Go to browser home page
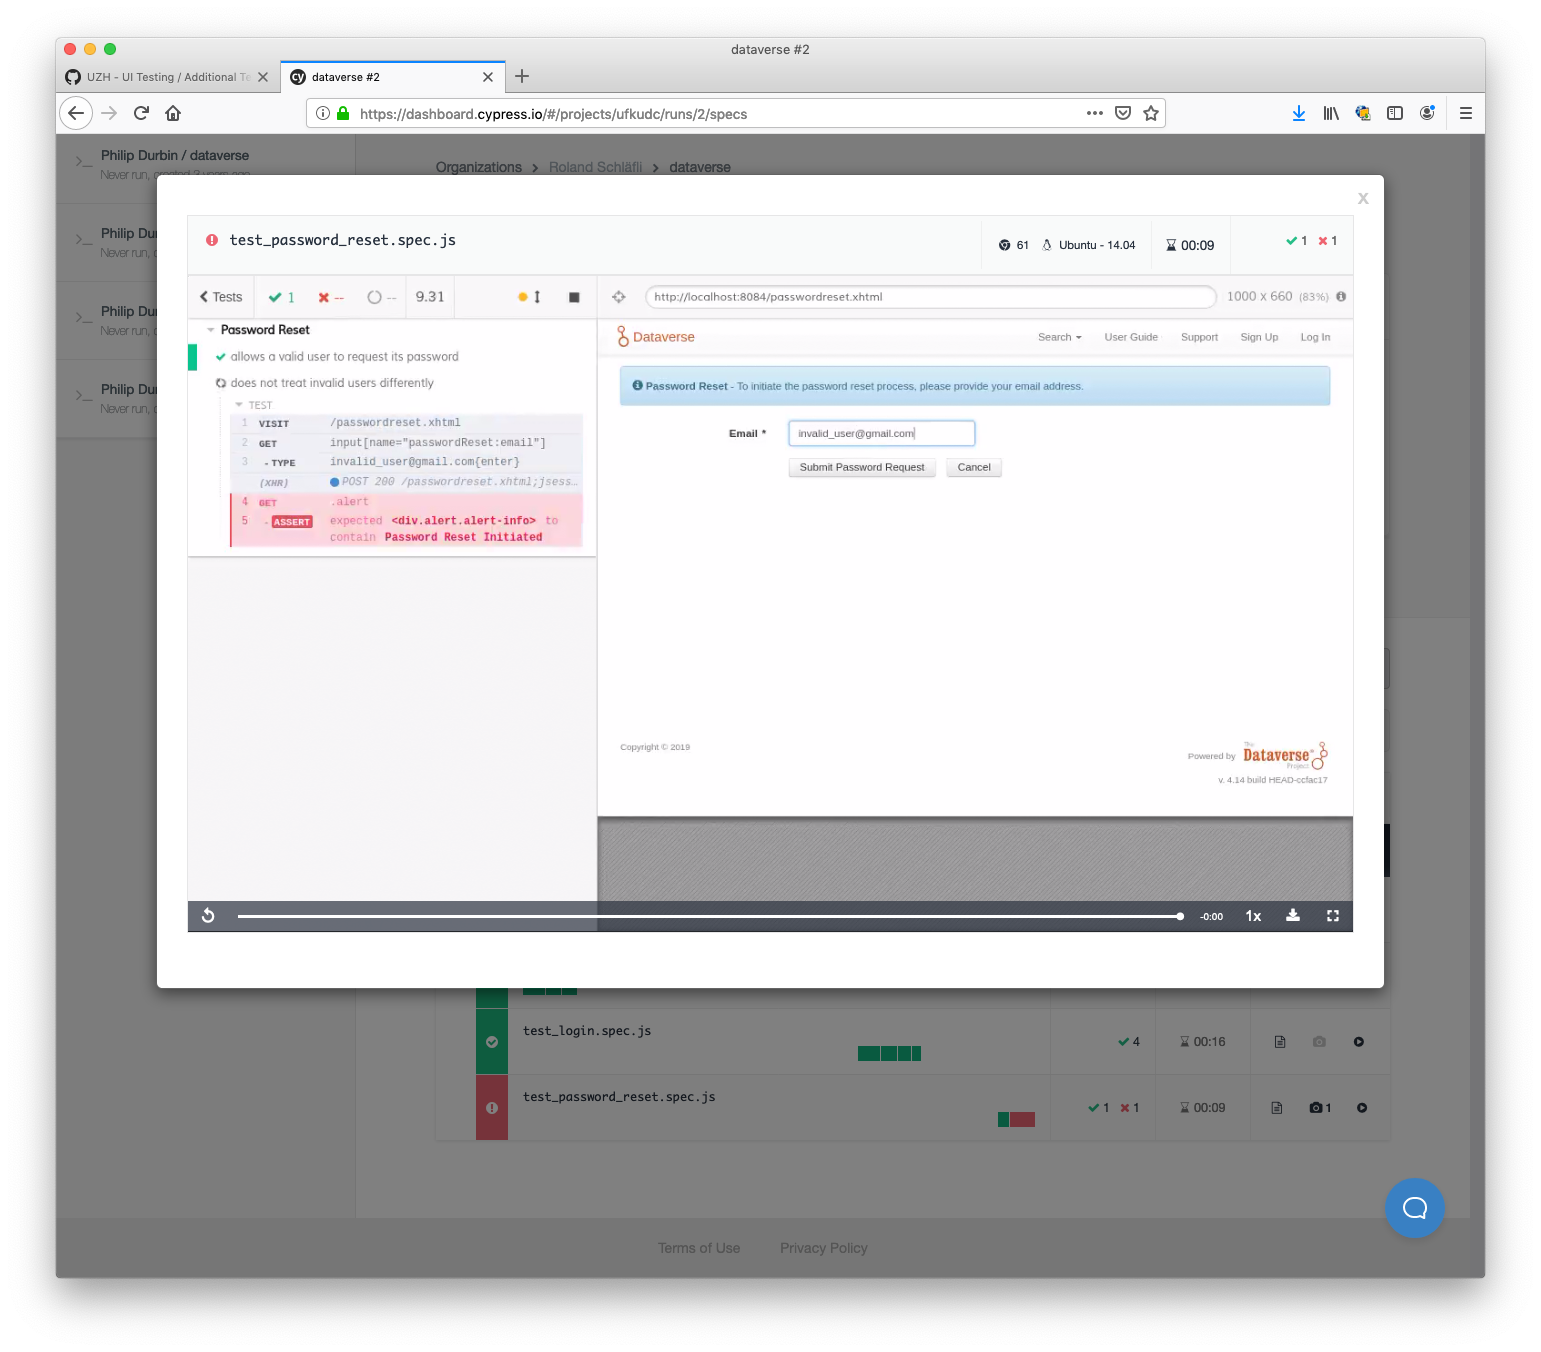Viewport: 1541px width, 1352px height. click(x=173, y=113)
